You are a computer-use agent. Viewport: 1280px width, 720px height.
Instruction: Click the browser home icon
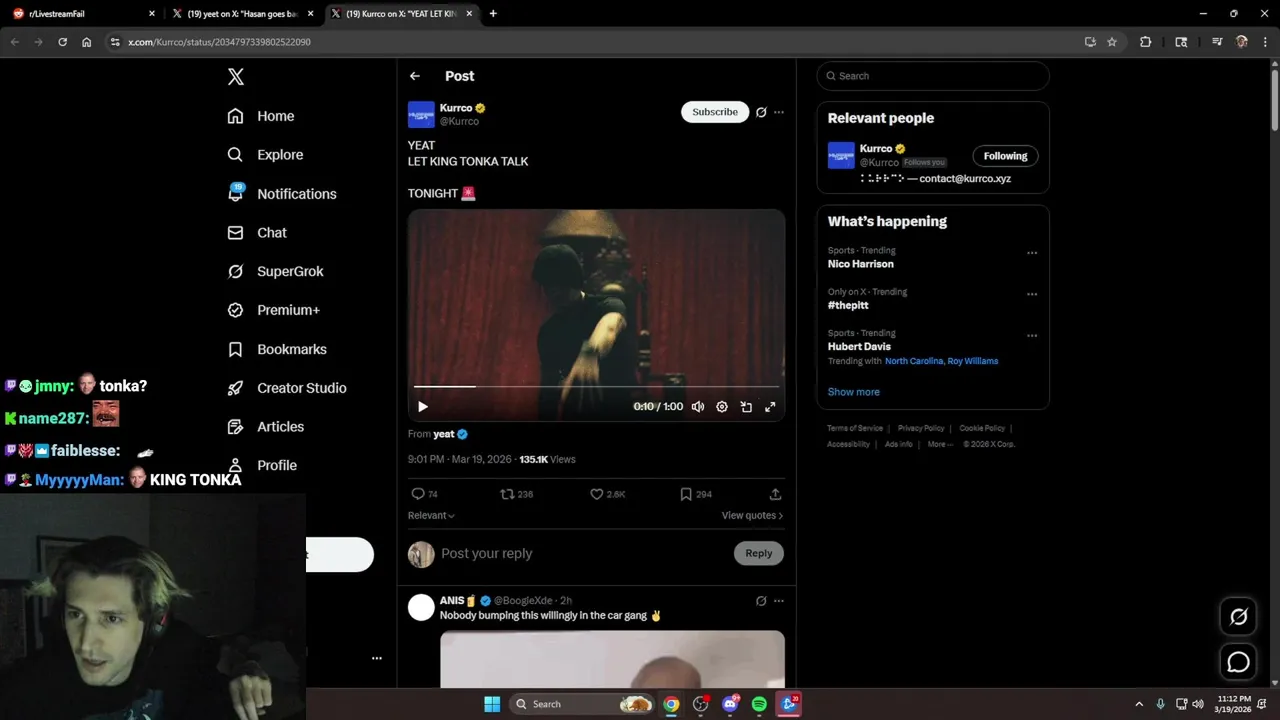87,42
